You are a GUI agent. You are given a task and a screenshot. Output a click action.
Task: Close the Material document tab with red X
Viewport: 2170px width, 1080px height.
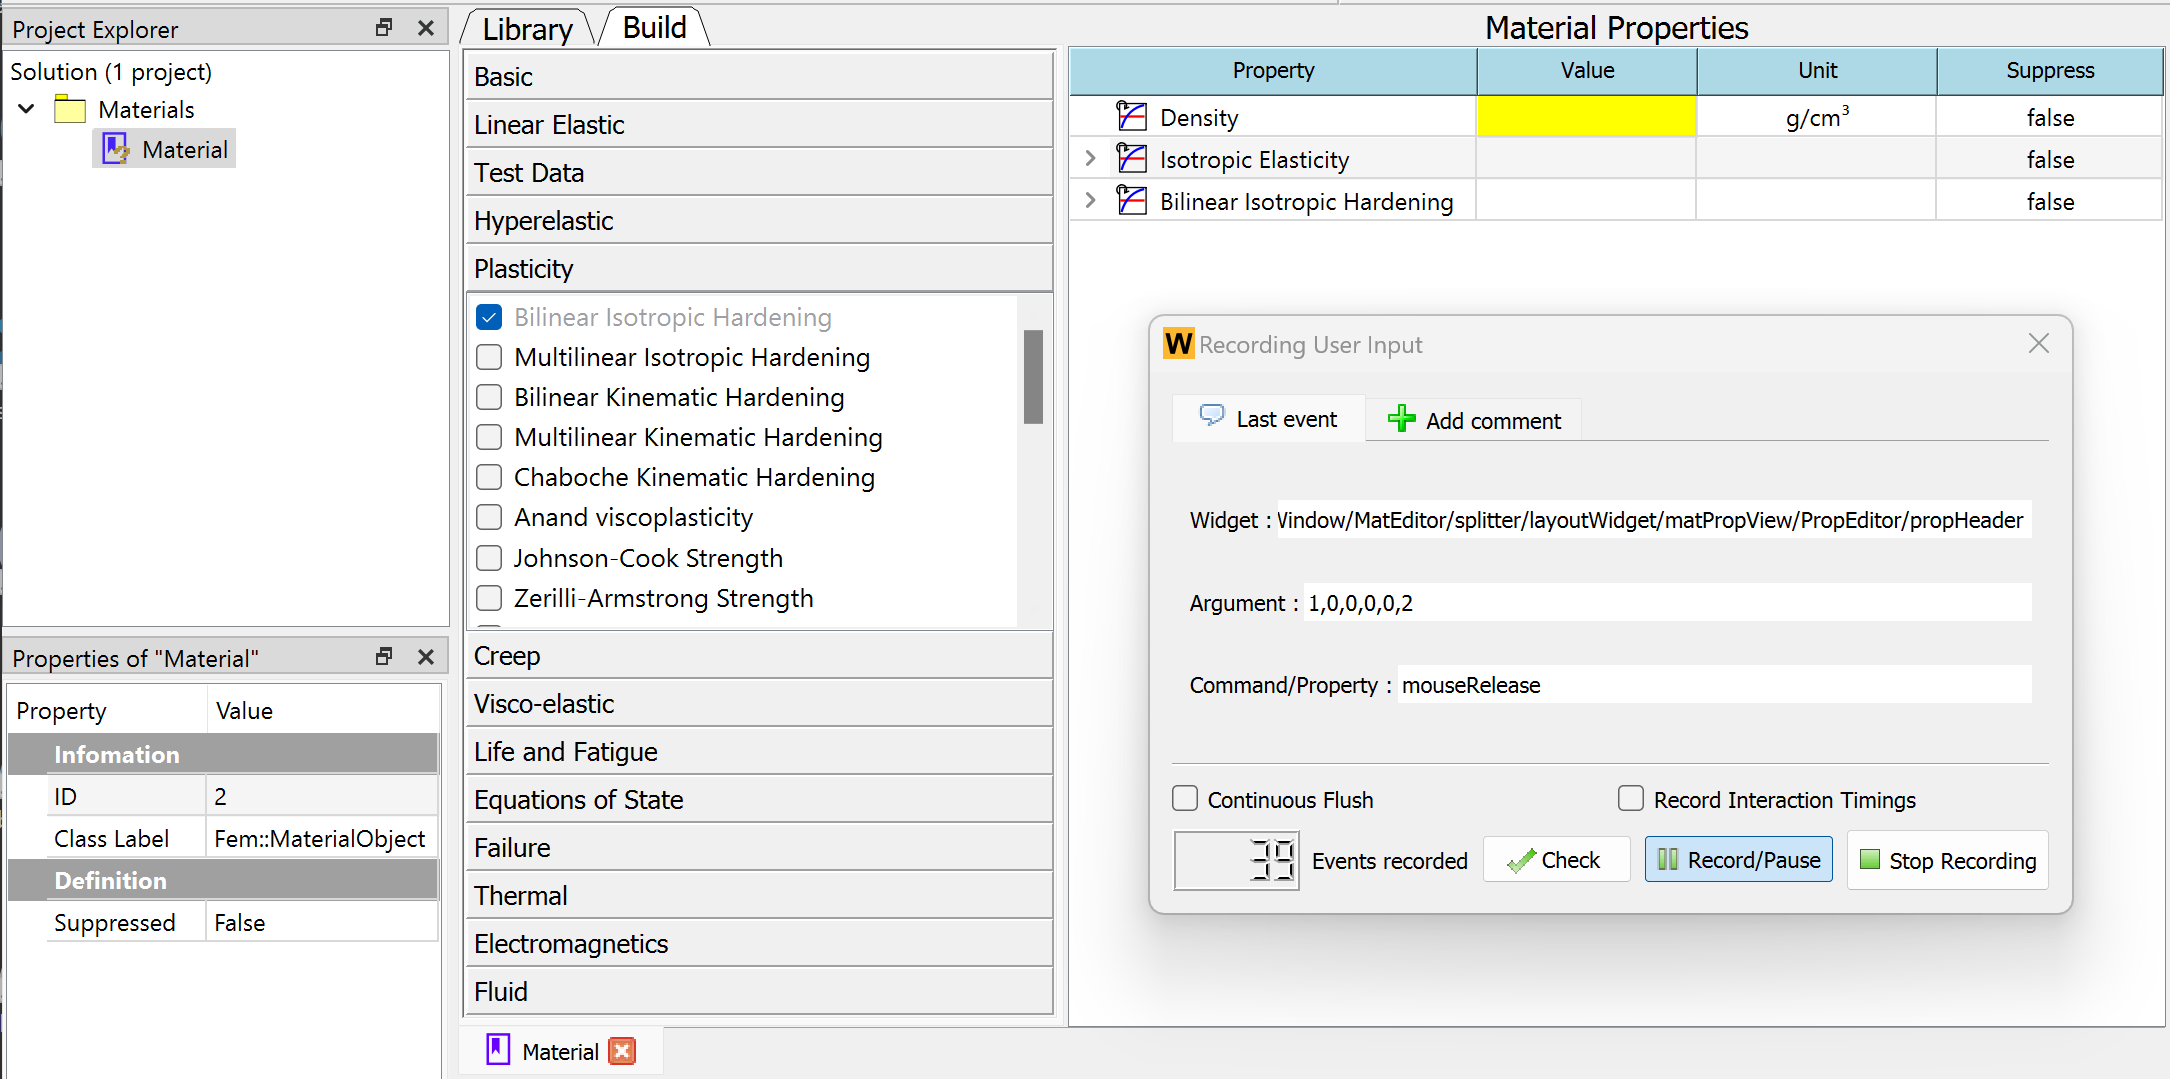click(x=622, y=1051)
